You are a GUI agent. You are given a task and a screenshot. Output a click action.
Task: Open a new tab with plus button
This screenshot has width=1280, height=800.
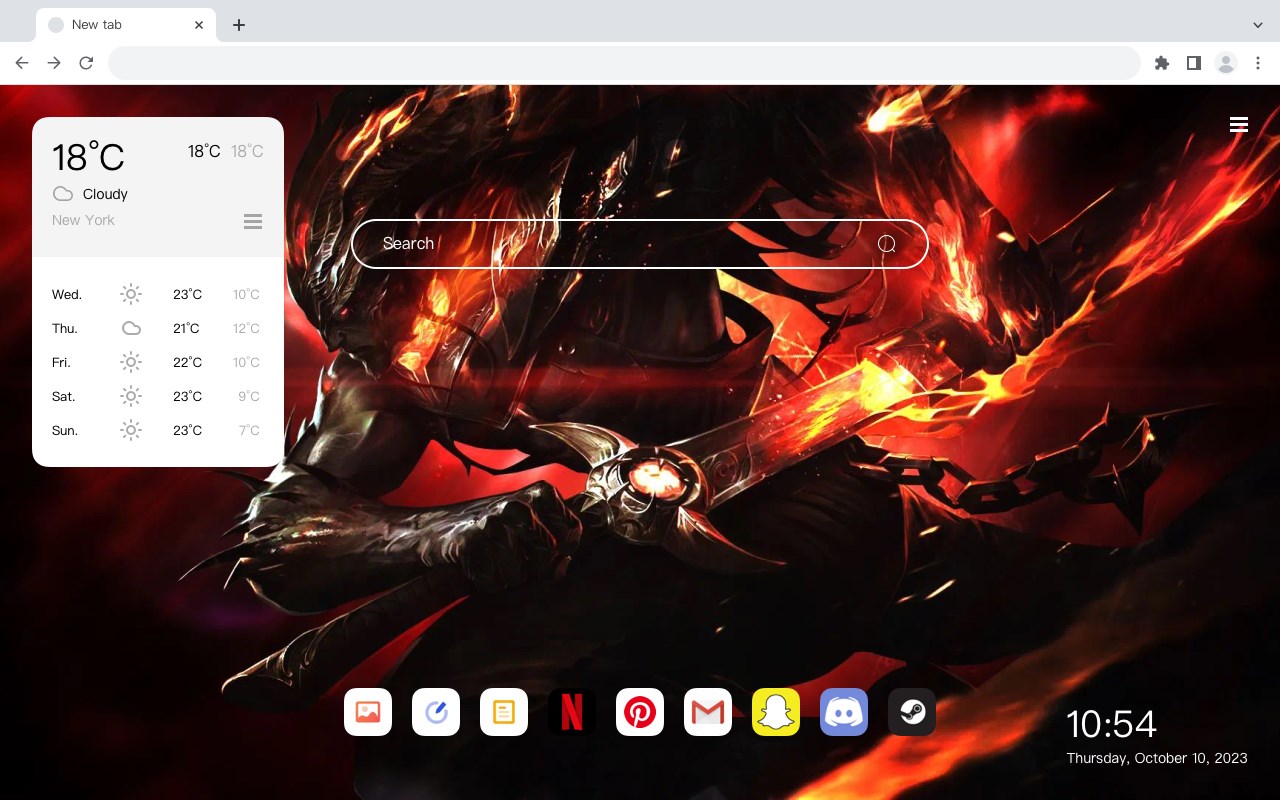(238, 25)
